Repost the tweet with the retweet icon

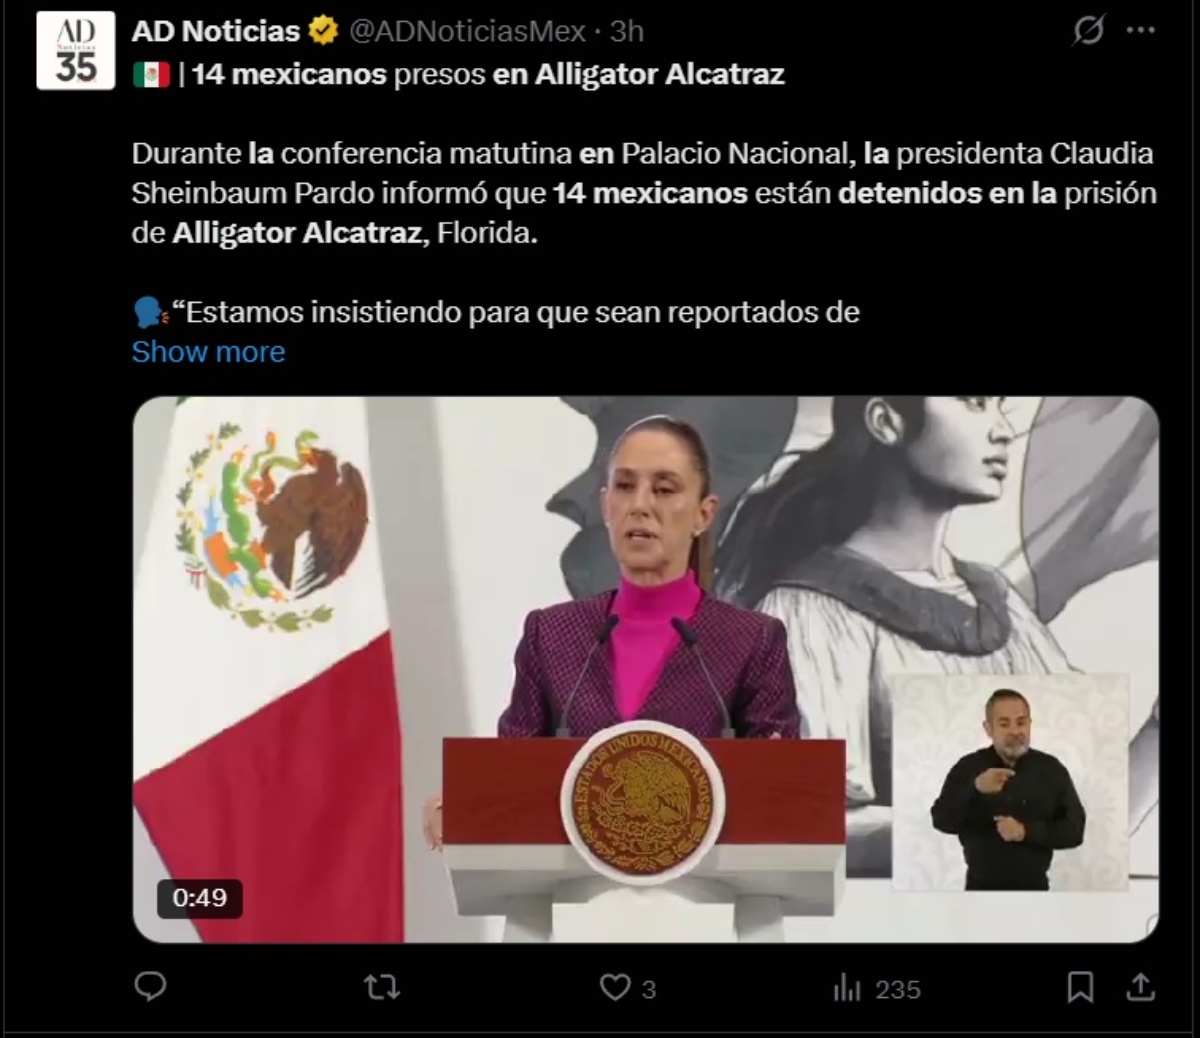point(382,988)
